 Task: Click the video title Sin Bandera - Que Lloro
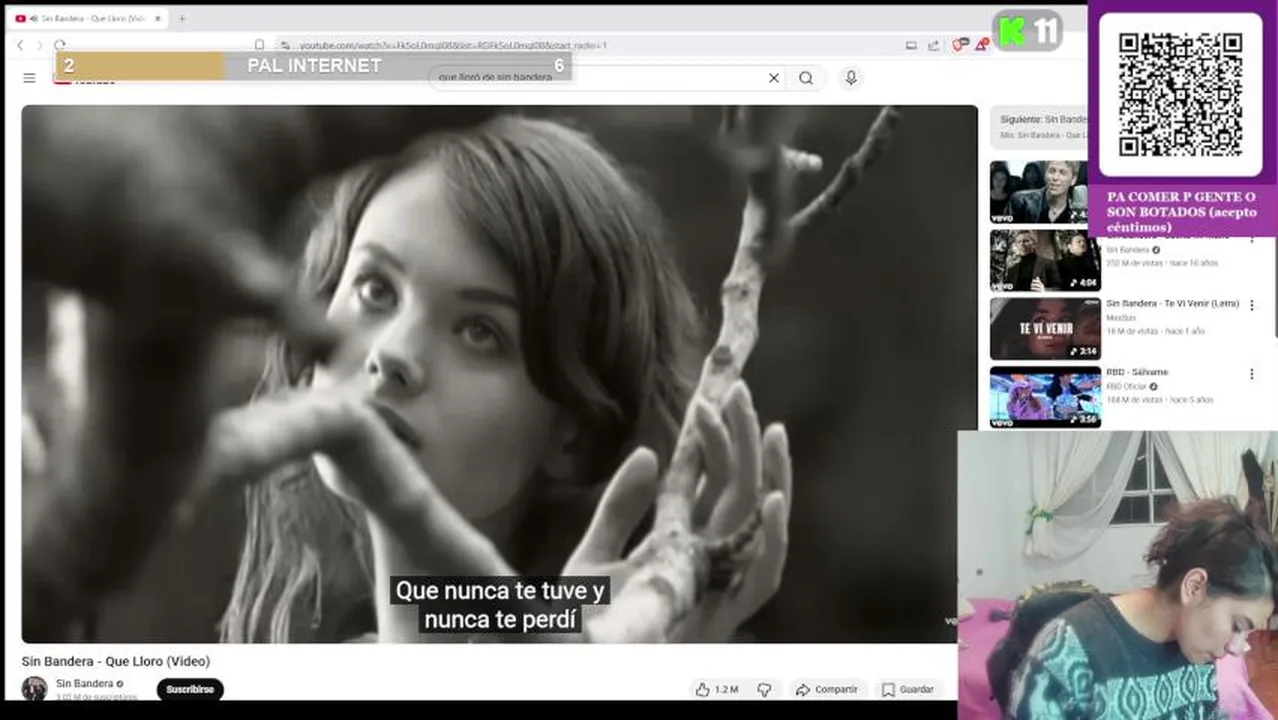(116, 661)
